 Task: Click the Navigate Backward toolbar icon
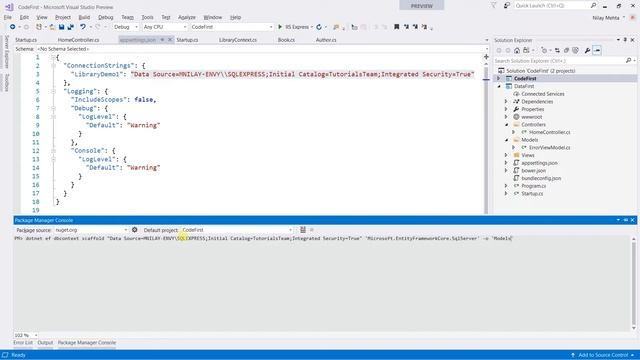pos(13,27)
